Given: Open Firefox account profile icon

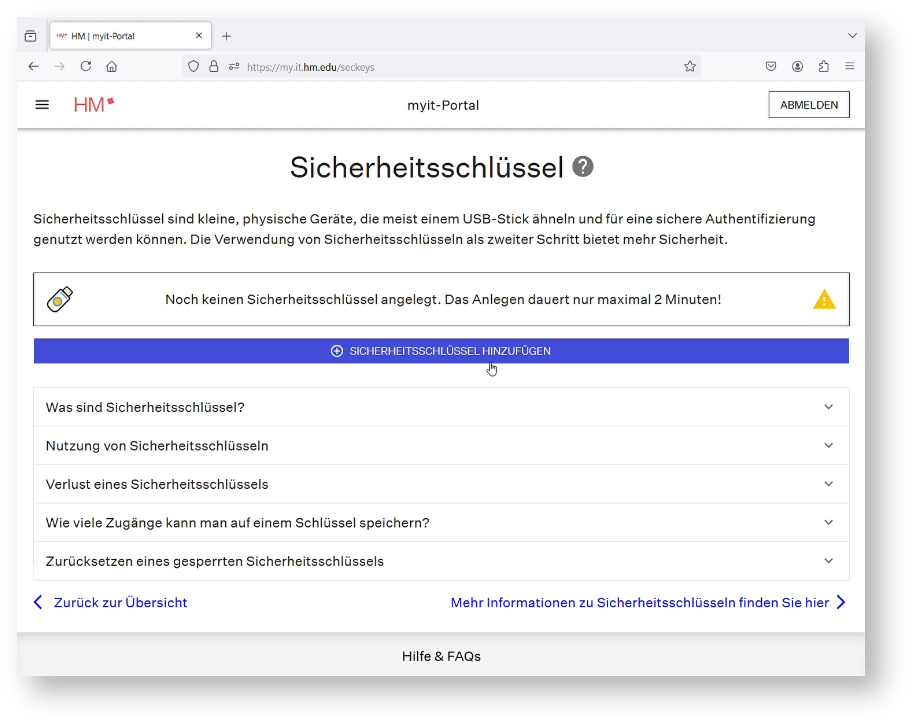Looking at the screenshot, I should click(x=798, y=67).
